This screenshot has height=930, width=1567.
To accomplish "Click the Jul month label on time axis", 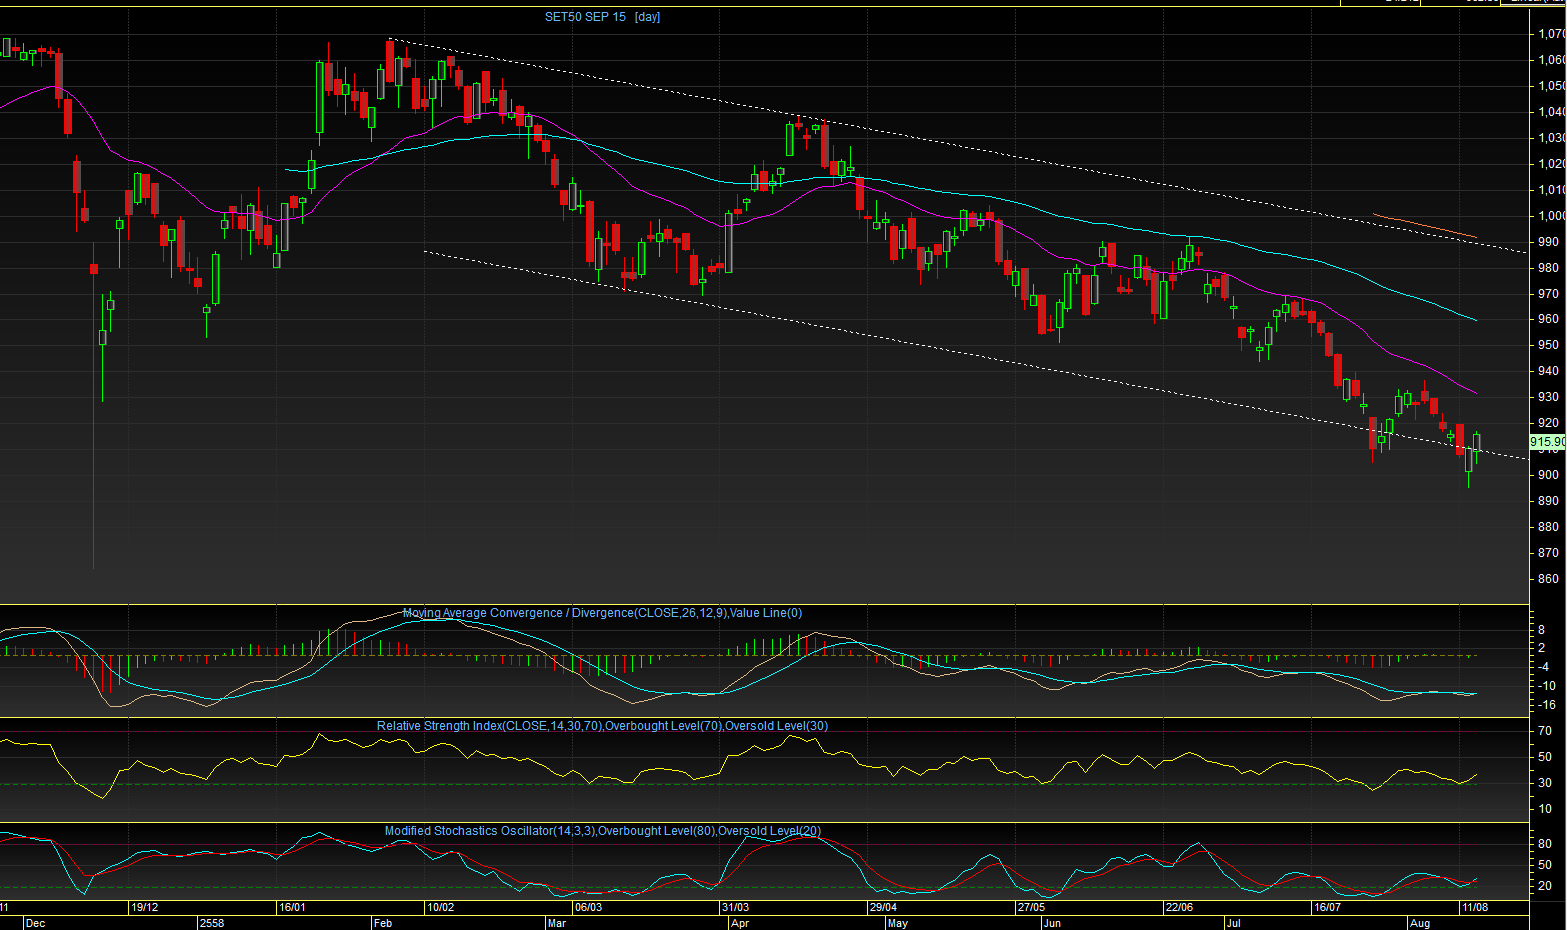I will pos(1233,923).
